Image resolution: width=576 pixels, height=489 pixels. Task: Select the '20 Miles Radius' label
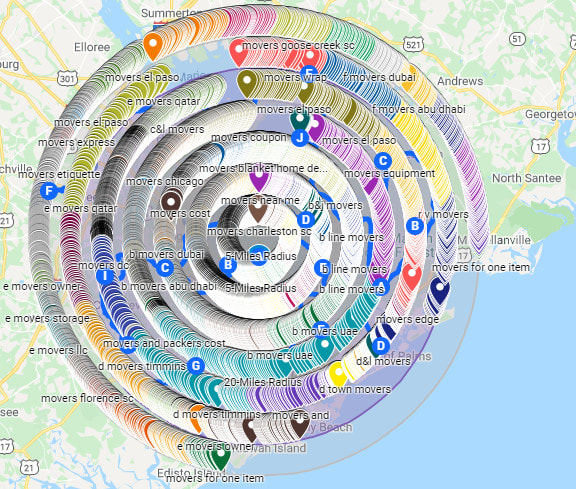tap(263, 382)
